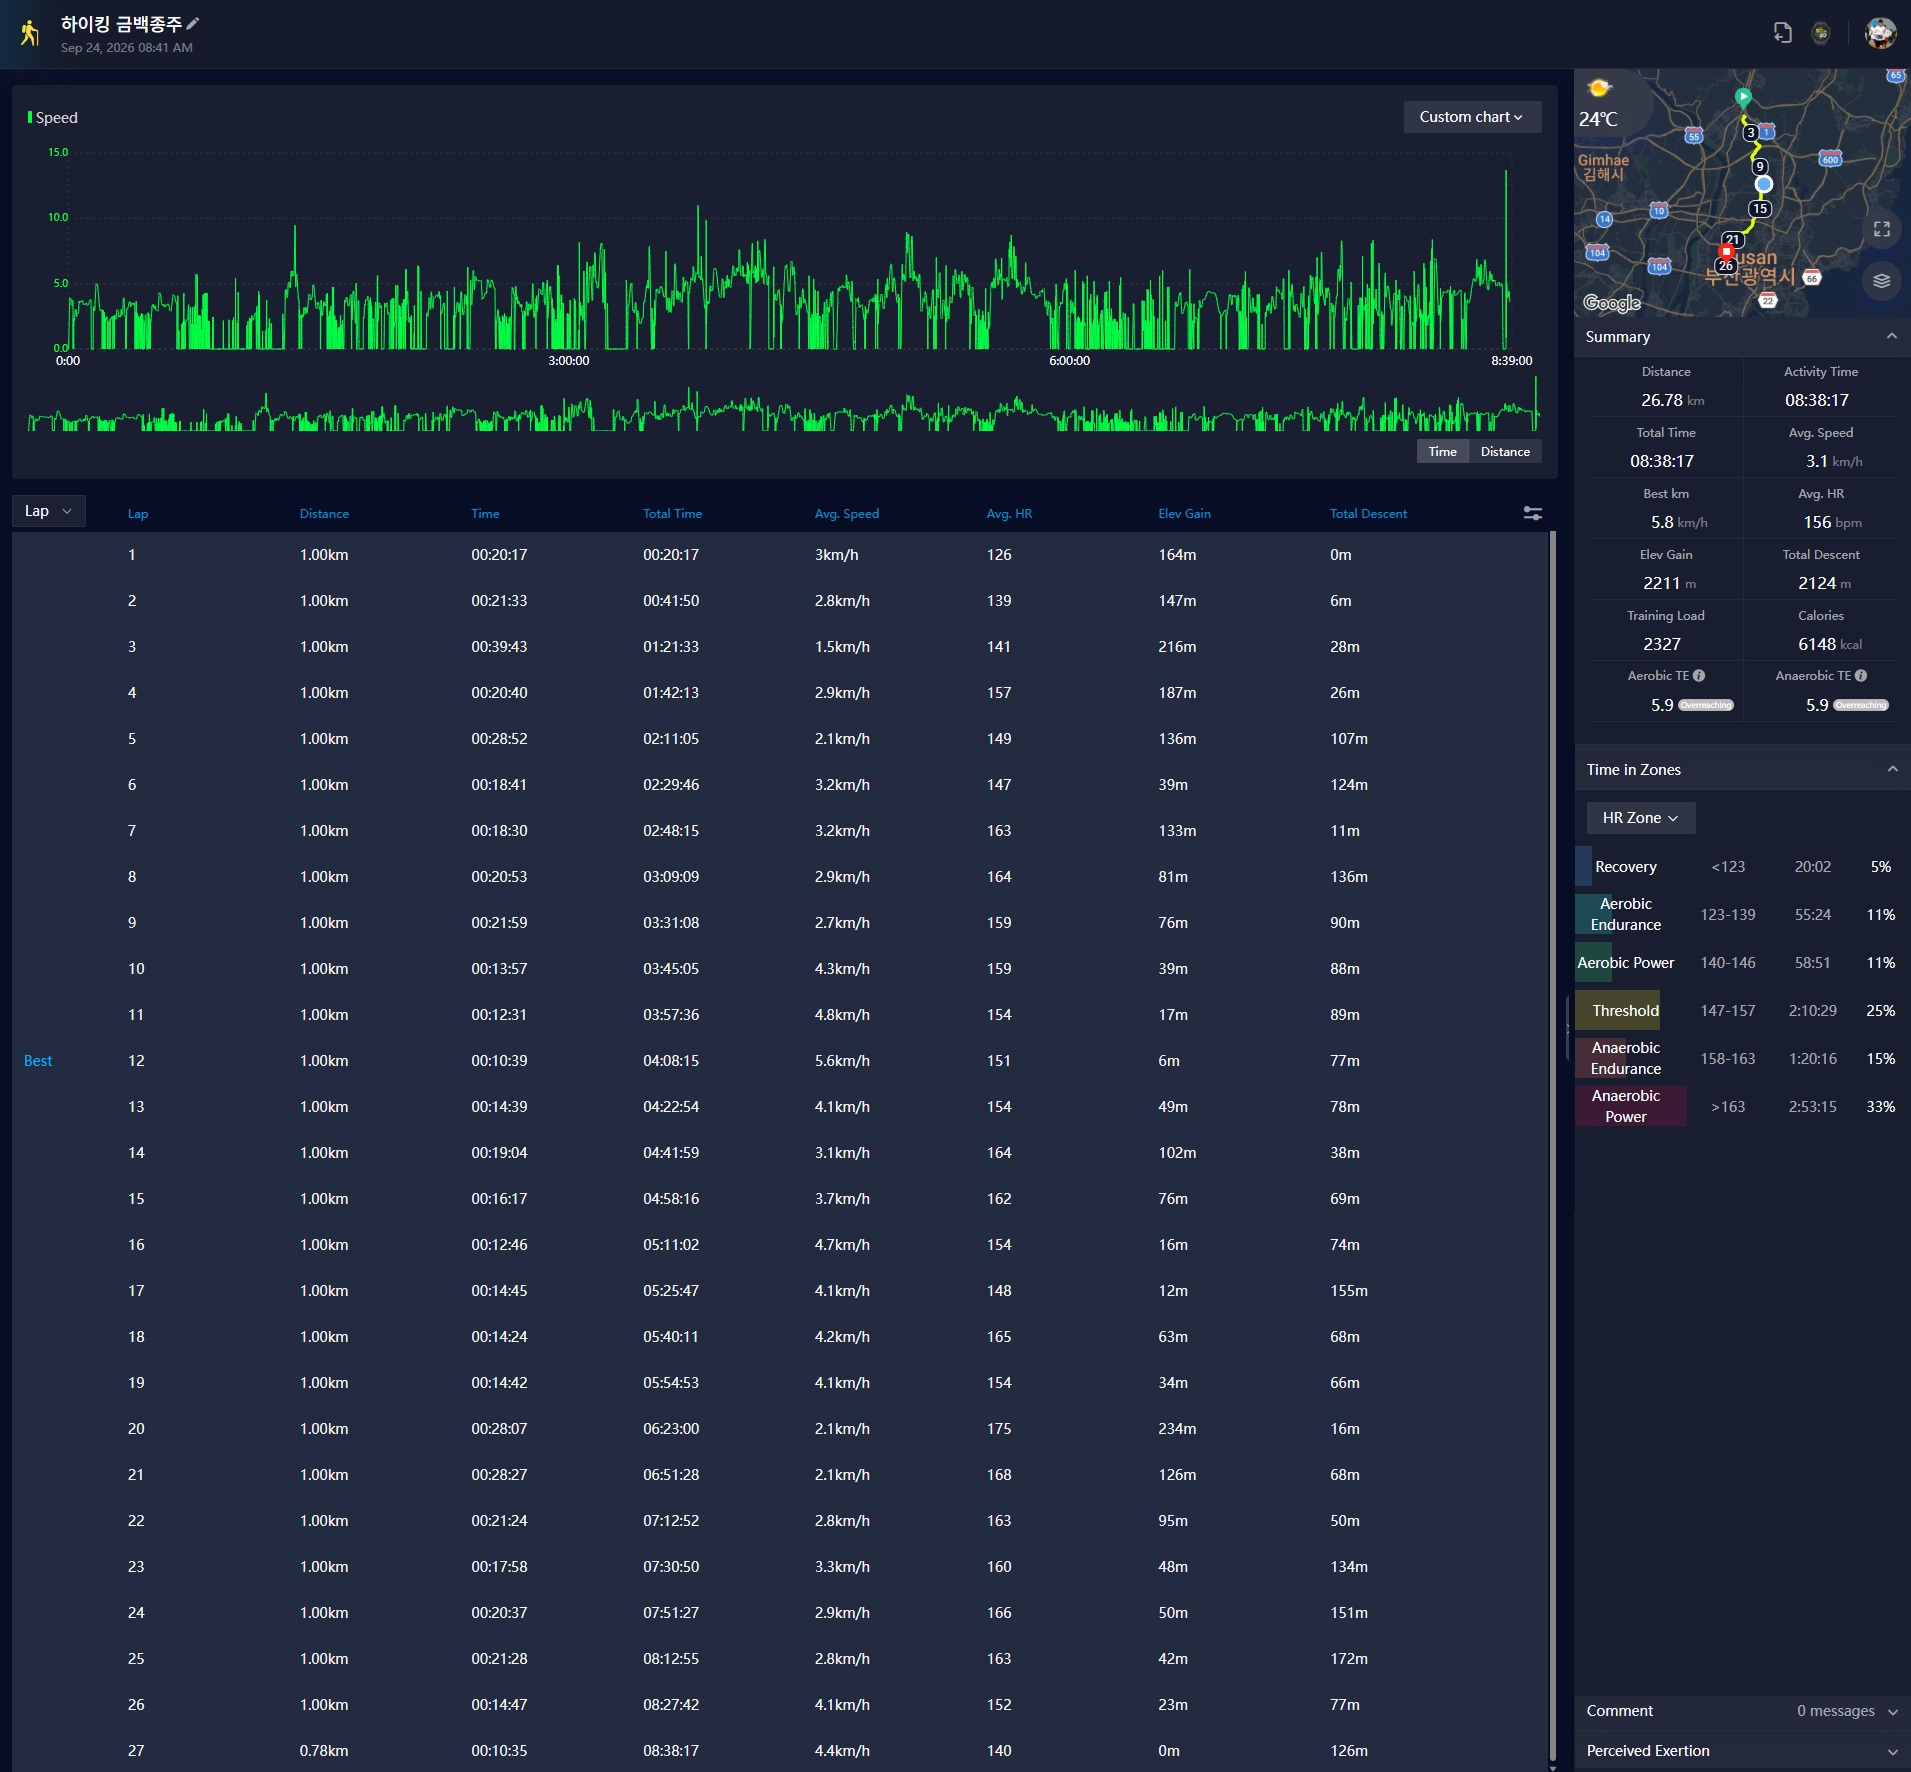Toggle the Speed series legend
The width and height of the screenshot is (1911, 1772).
53,118
